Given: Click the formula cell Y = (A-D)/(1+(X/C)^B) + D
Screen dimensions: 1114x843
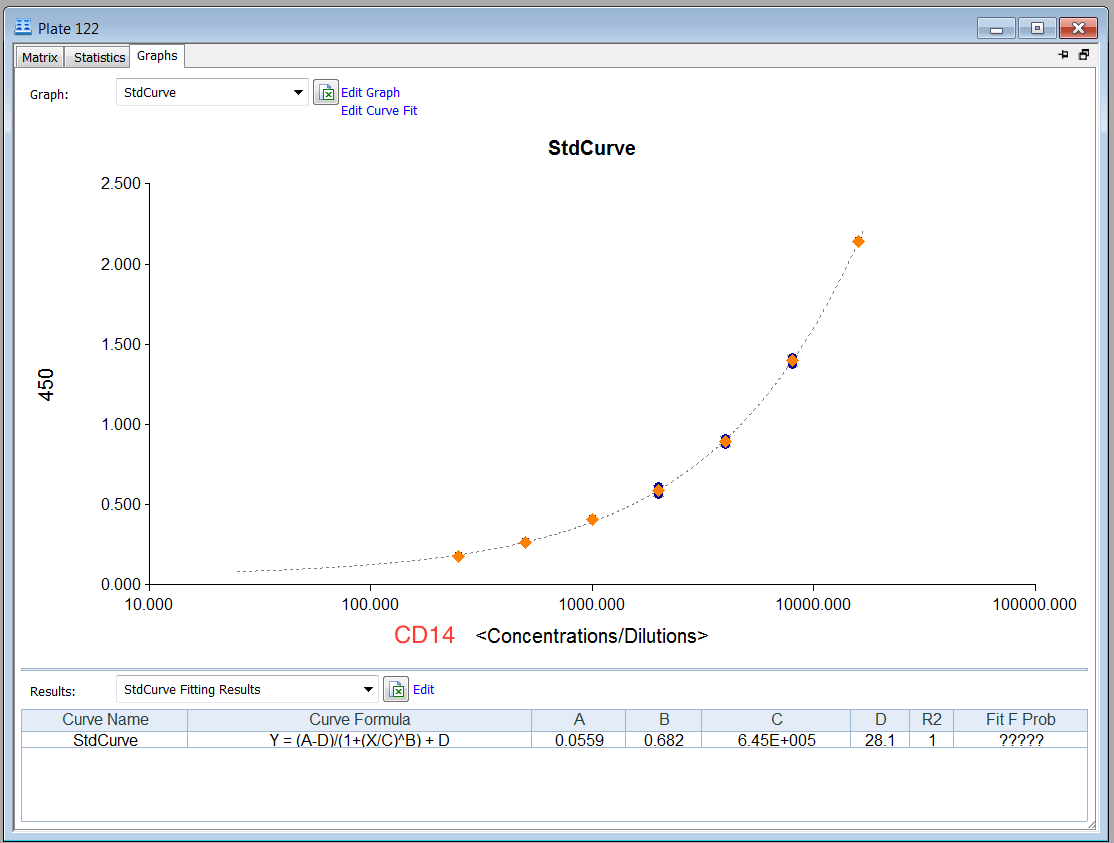Looking at the screenshot, I should coord(359,740).
